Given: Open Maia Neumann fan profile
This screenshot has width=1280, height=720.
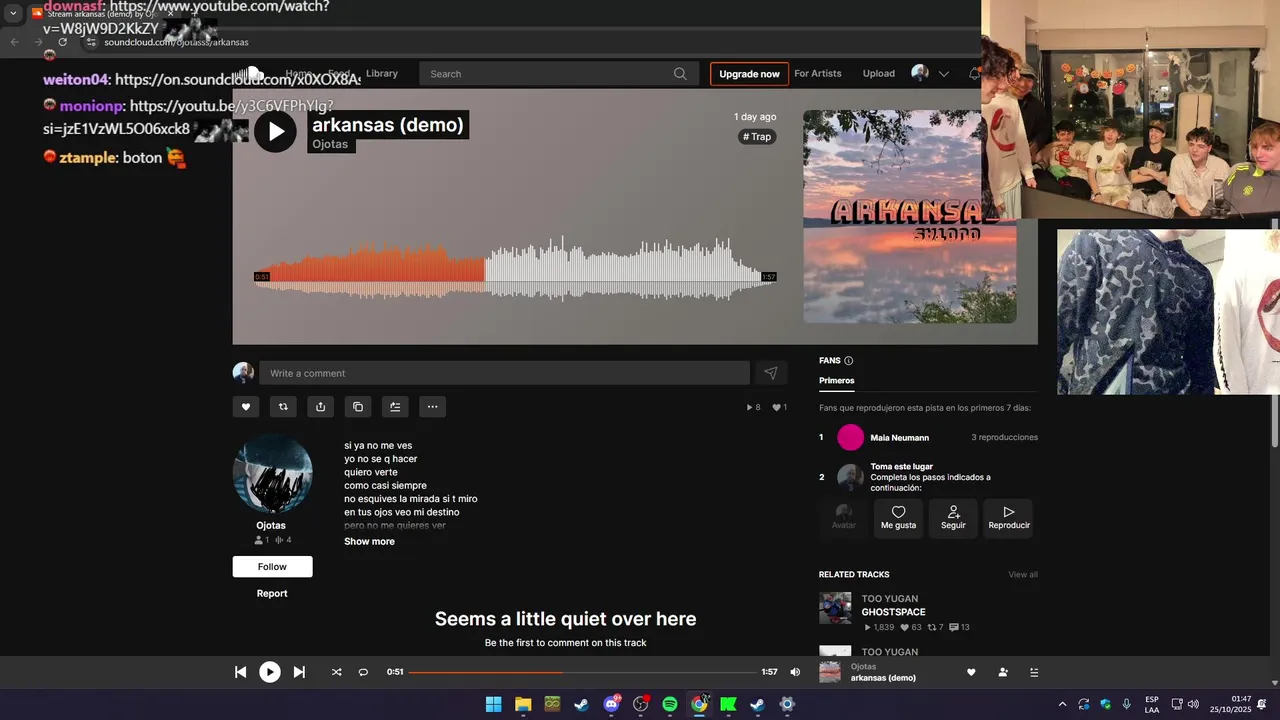Looking at the screenshot, I should pyautogui.click(x=899, y=438).
